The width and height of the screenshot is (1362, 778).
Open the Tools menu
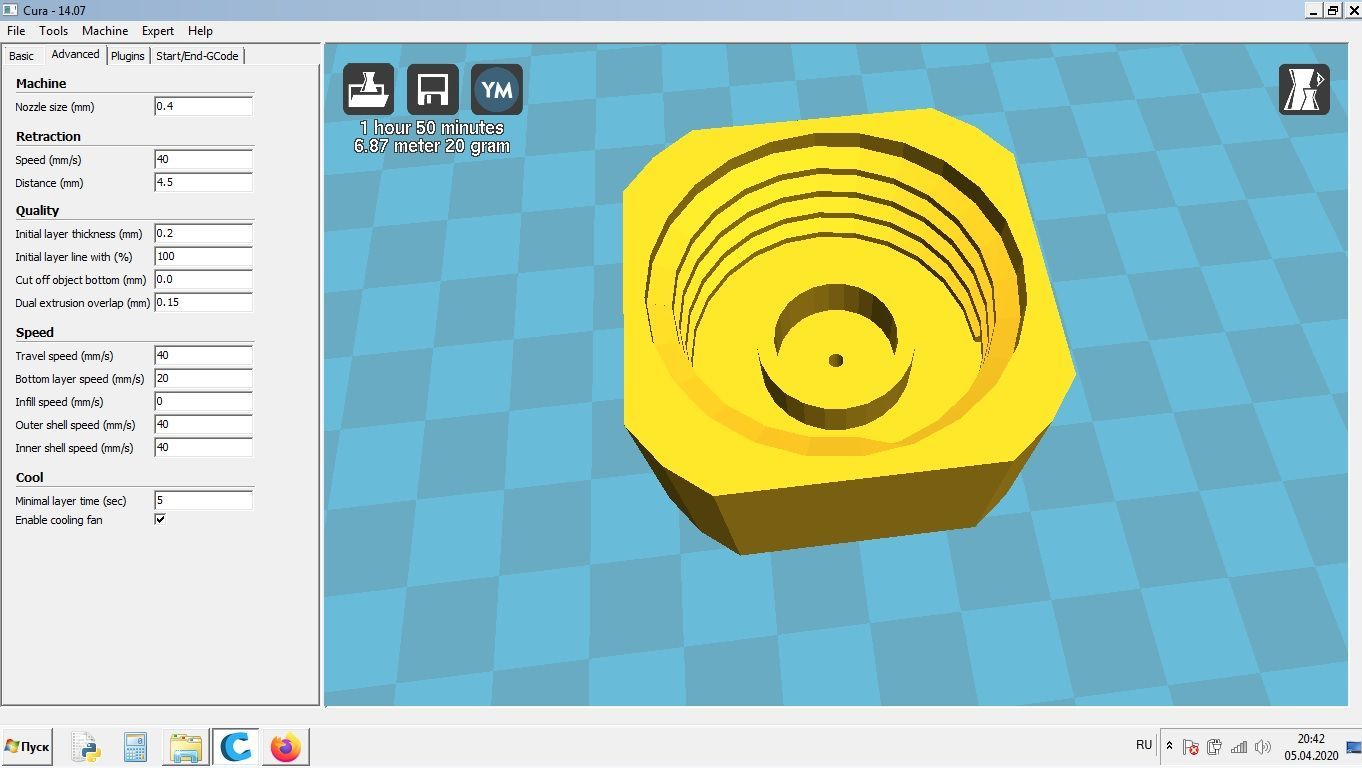tap(54, 31)
